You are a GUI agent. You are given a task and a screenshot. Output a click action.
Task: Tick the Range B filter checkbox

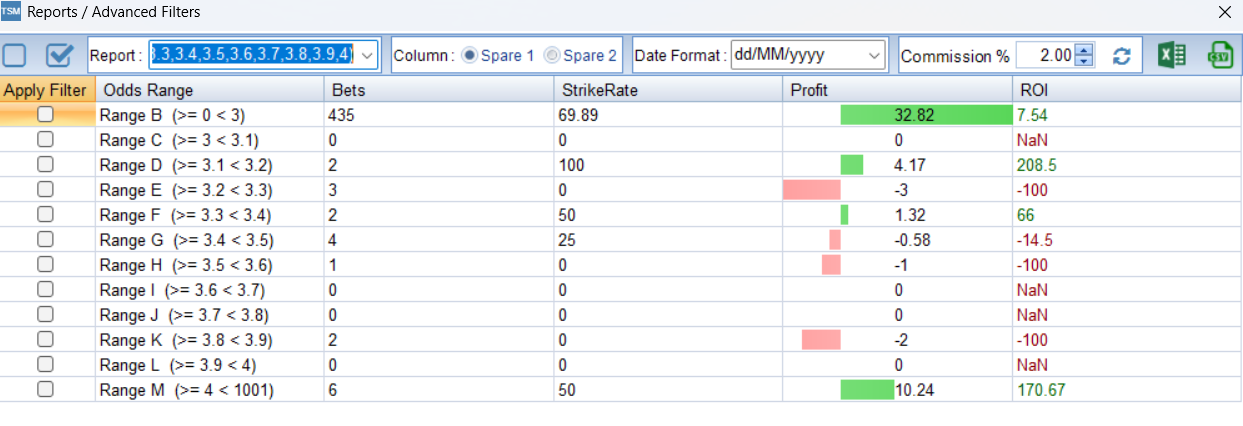coord(45,115)
